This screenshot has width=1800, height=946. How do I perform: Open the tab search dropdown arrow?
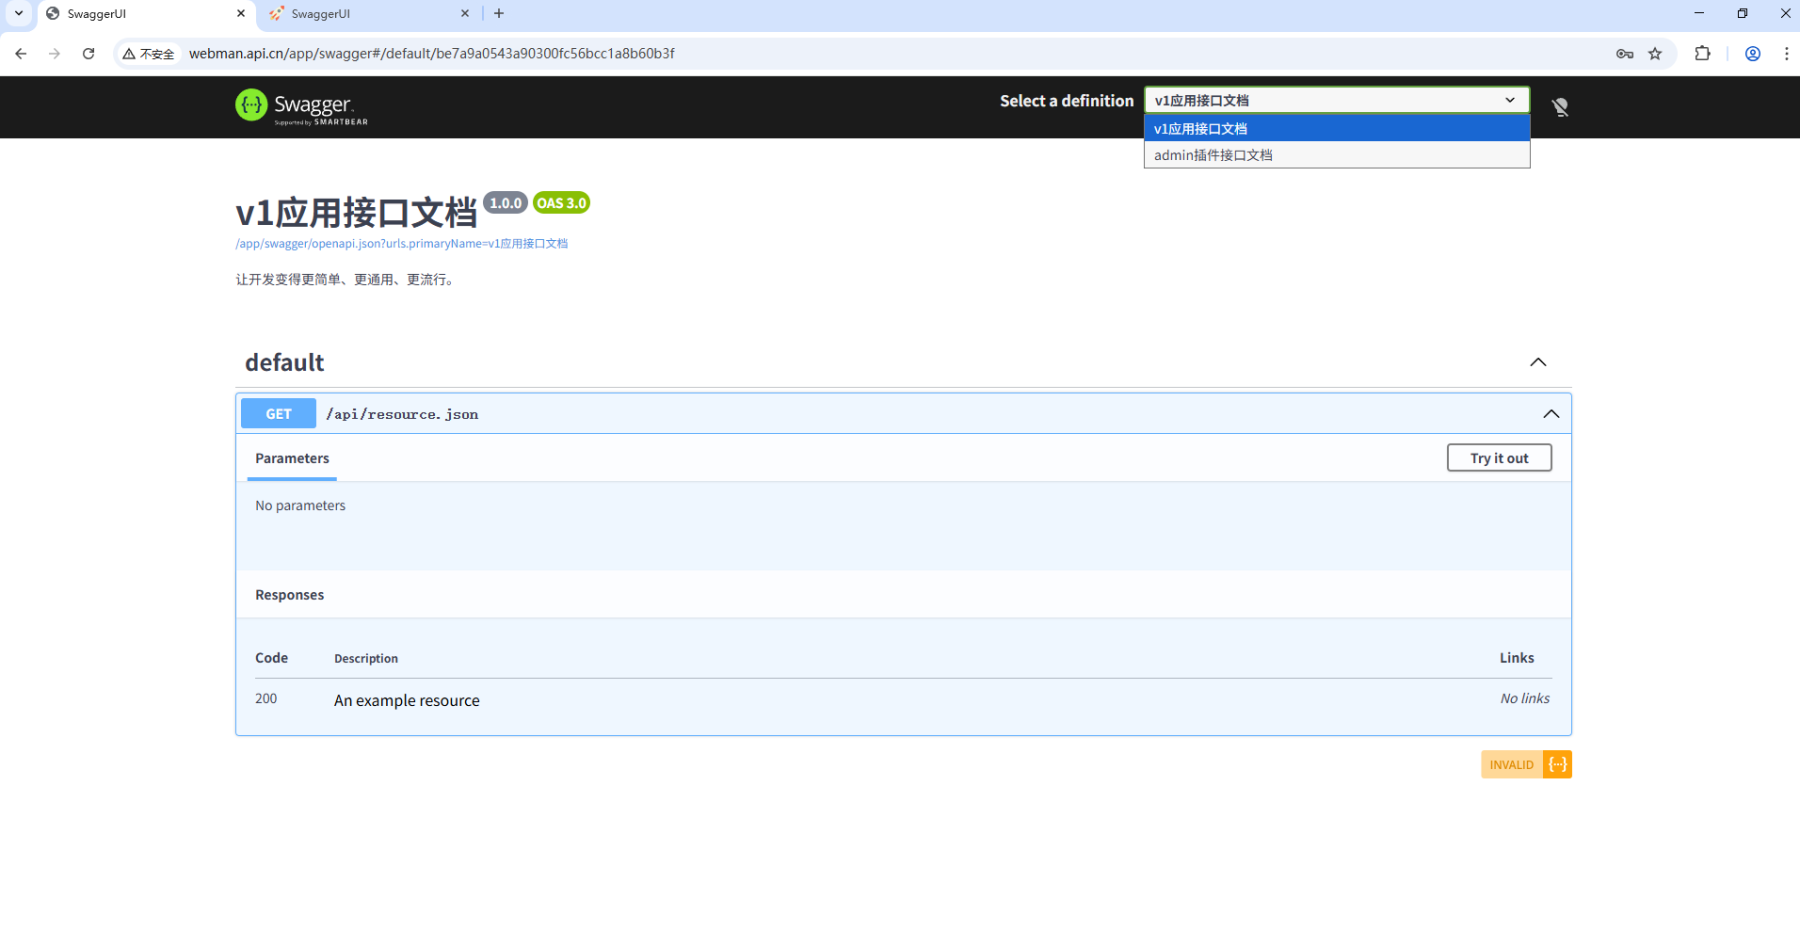18,14
